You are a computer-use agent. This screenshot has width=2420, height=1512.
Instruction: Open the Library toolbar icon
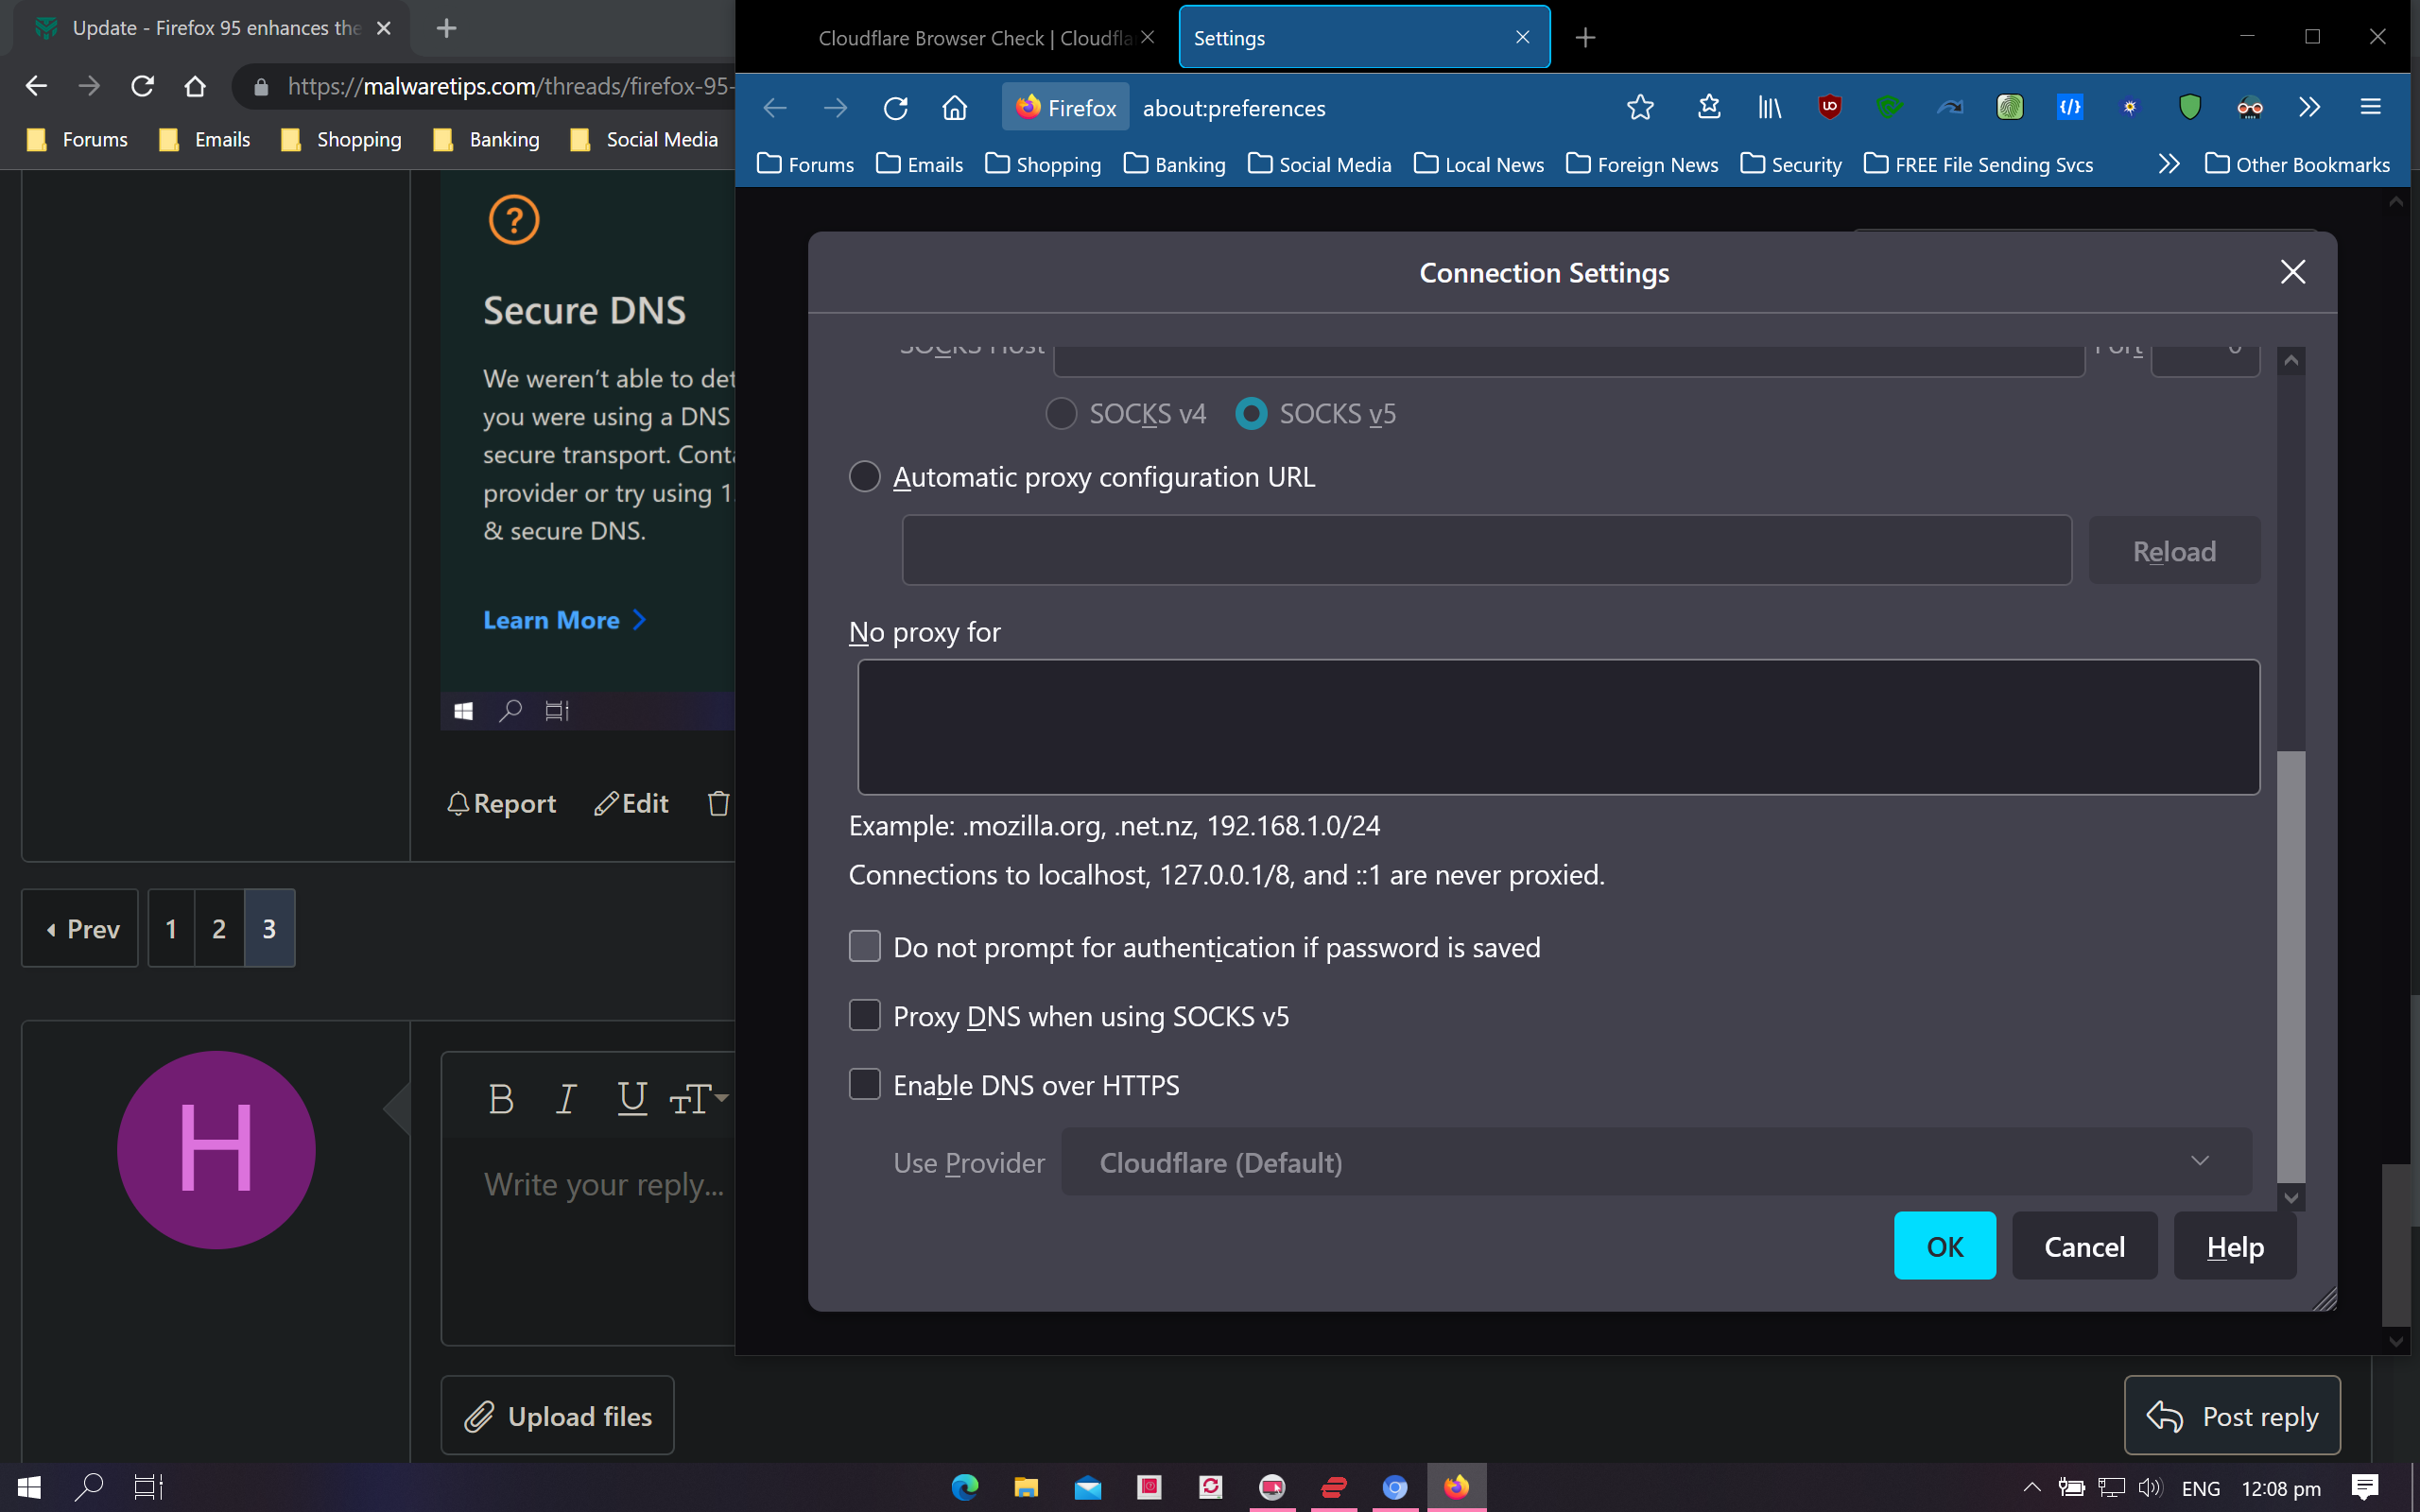[x=1769, y=107]
